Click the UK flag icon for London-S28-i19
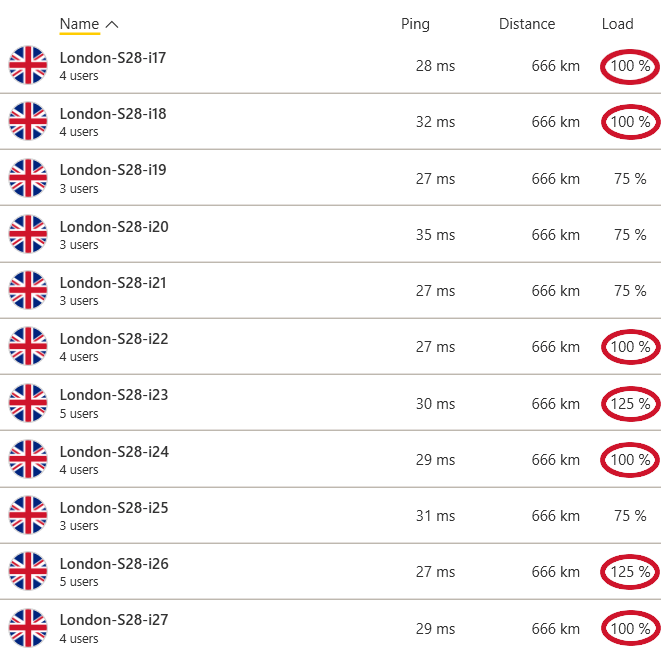 coord(28,178)
